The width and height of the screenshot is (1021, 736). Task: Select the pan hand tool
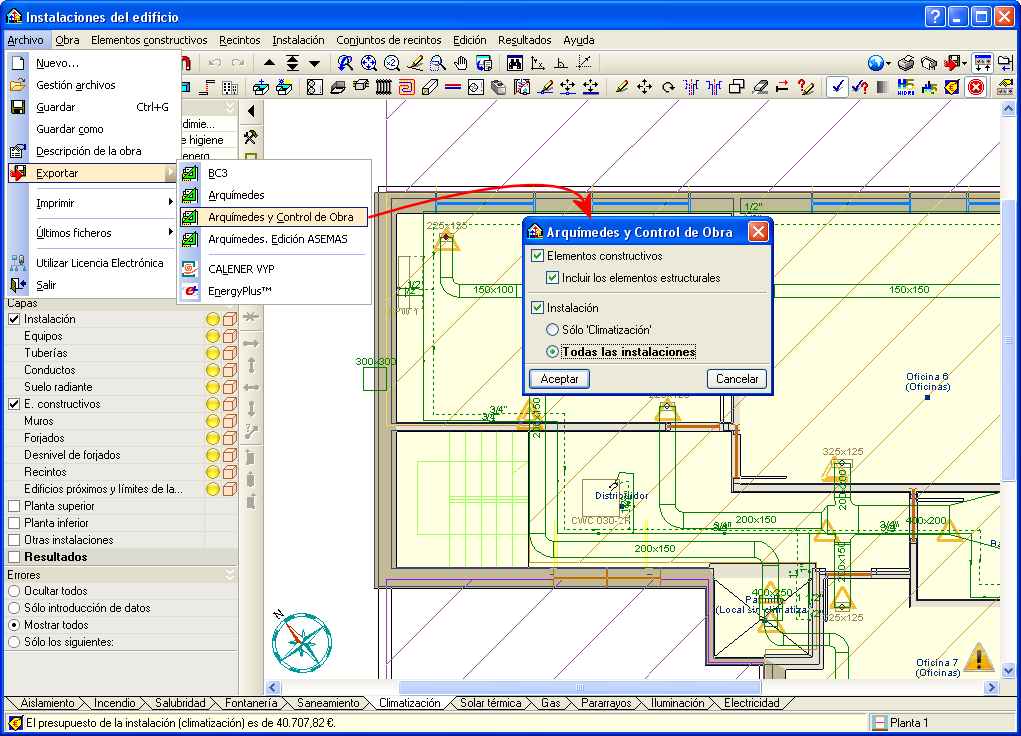coord(461,63)
